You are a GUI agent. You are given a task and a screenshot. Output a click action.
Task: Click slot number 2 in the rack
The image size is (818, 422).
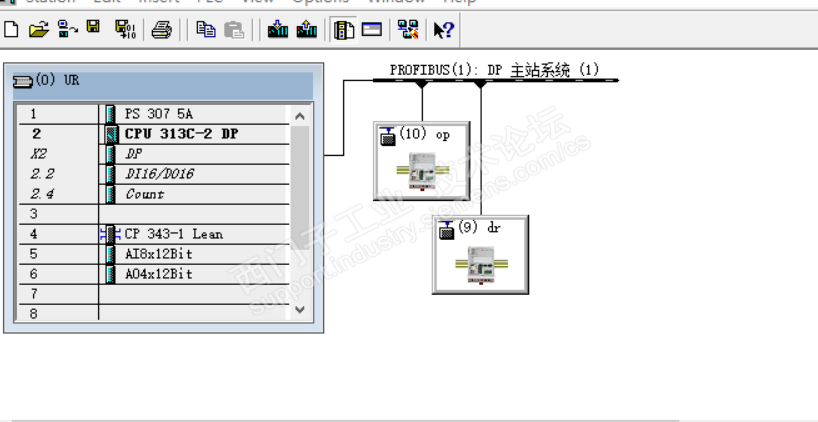(36, 134)
